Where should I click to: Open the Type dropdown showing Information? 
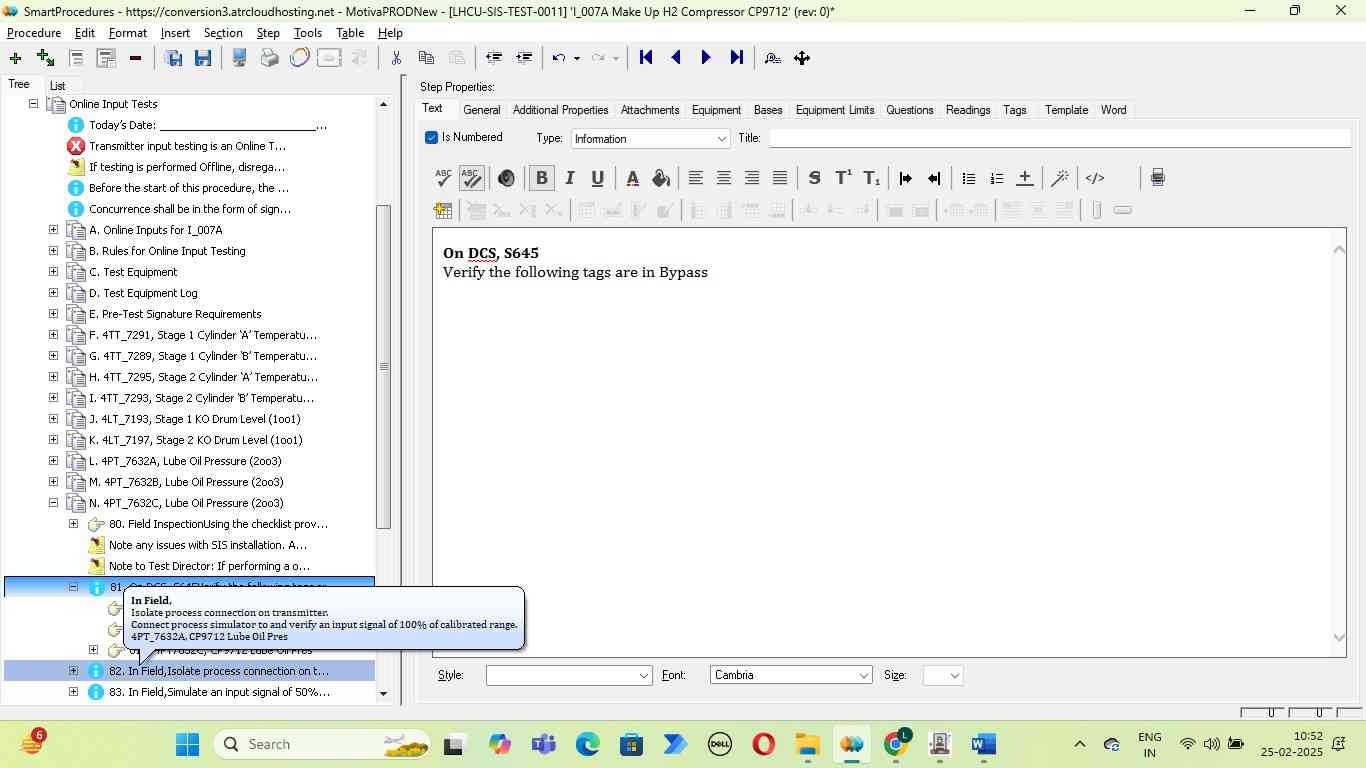(x=650, y=138)
